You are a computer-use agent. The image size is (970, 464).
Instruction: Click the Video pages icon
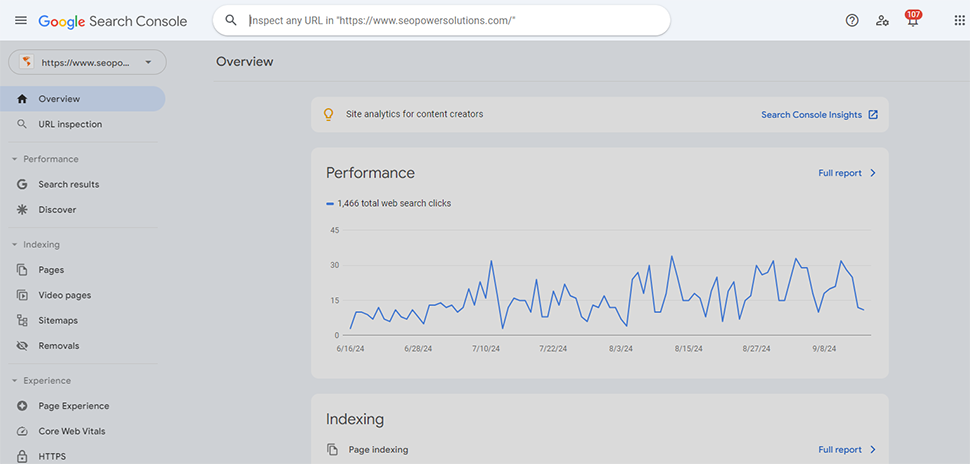[x=22, y=295]
